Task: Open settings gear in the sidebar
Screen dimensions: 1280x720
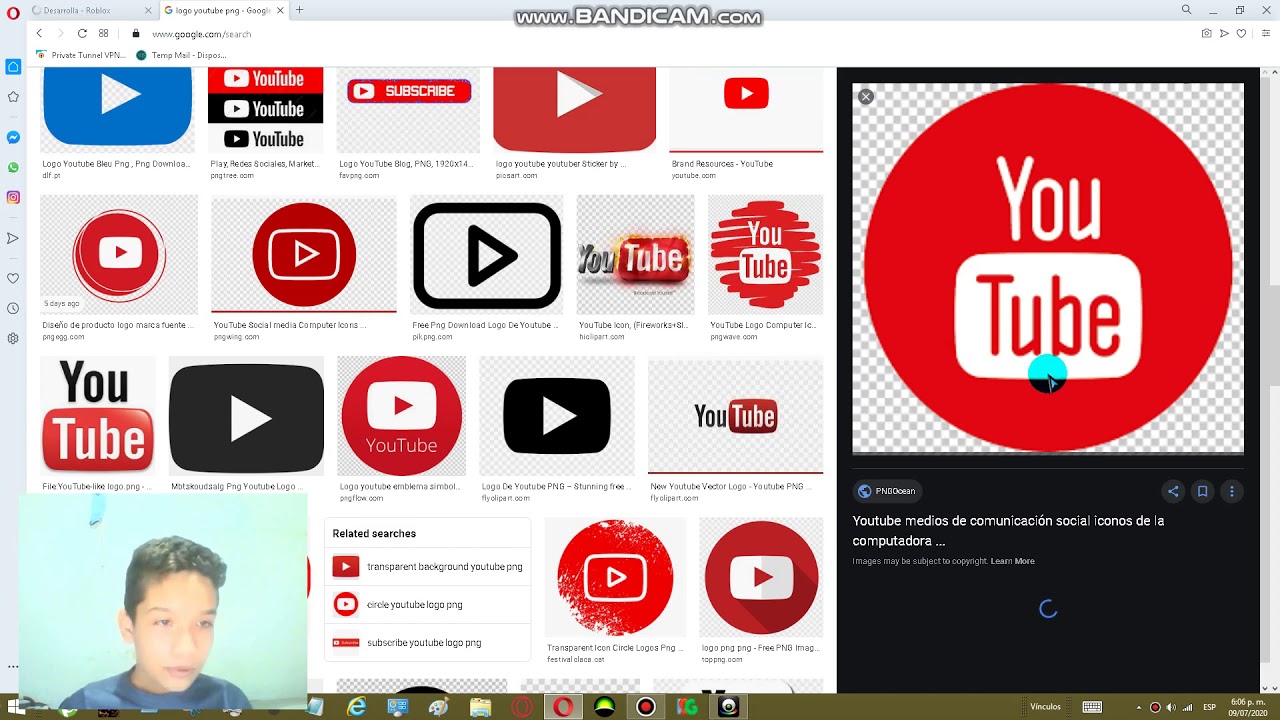Action: (13, 338)
